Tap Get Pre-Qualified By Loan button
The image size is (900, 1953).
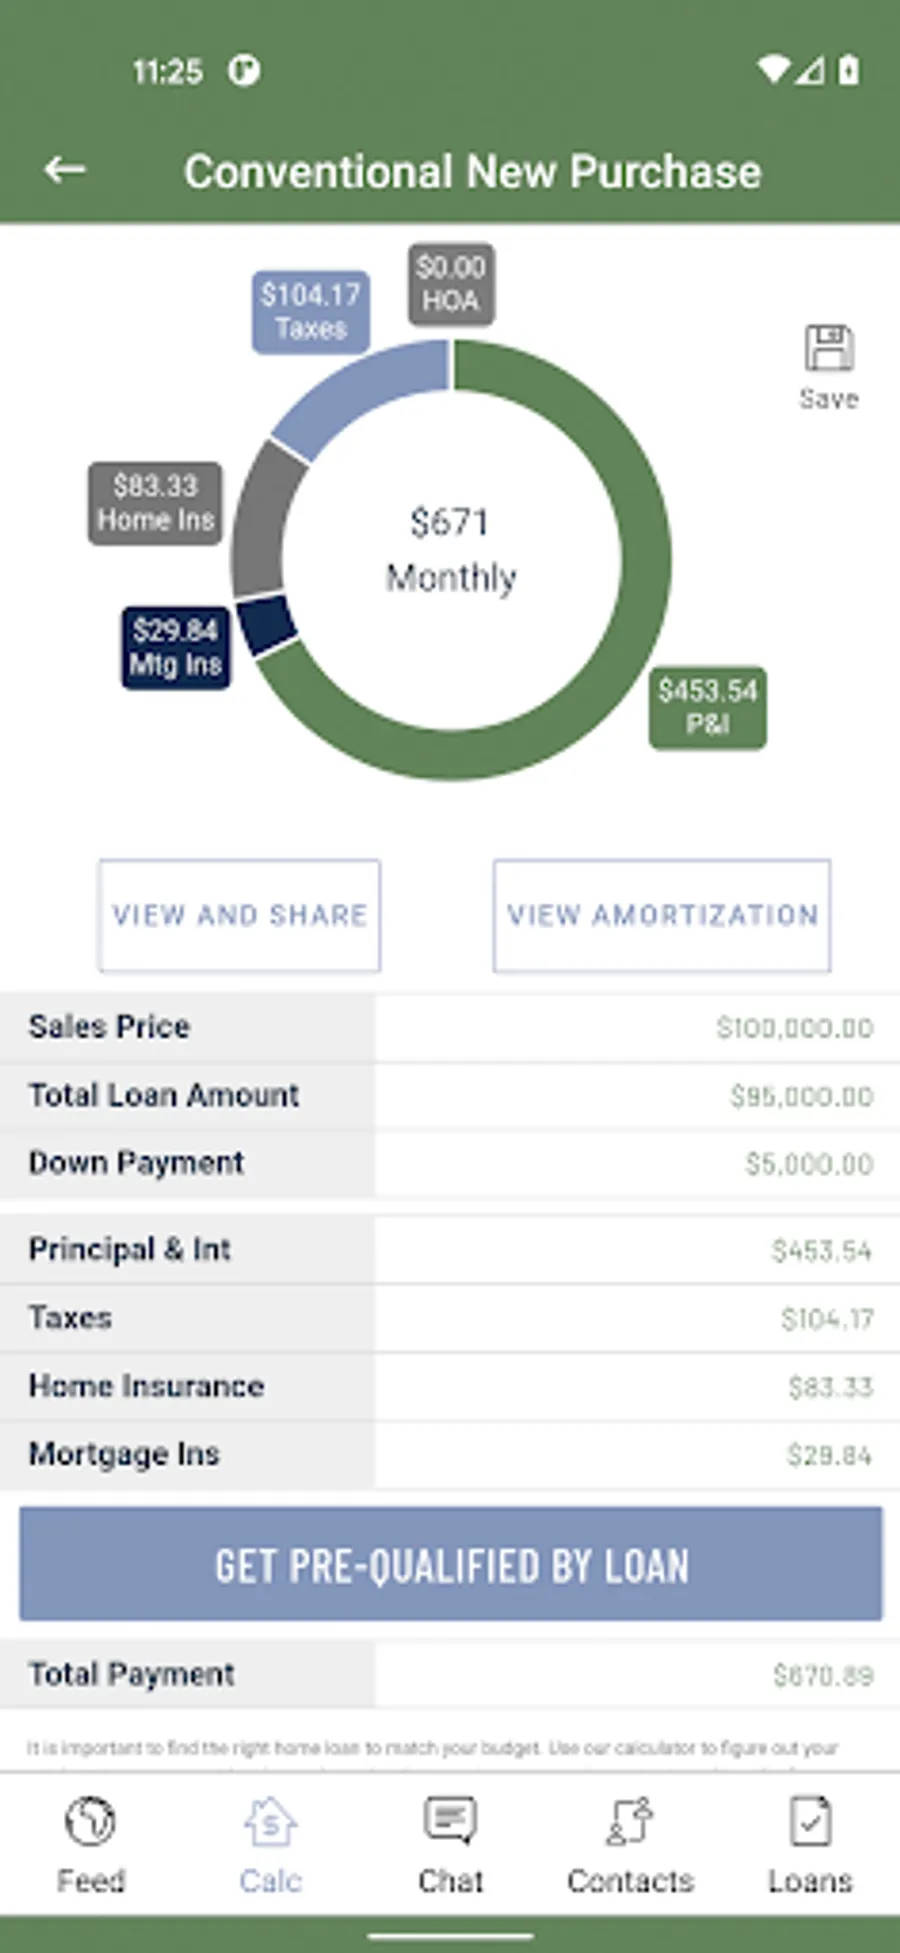click(451, 1565)
